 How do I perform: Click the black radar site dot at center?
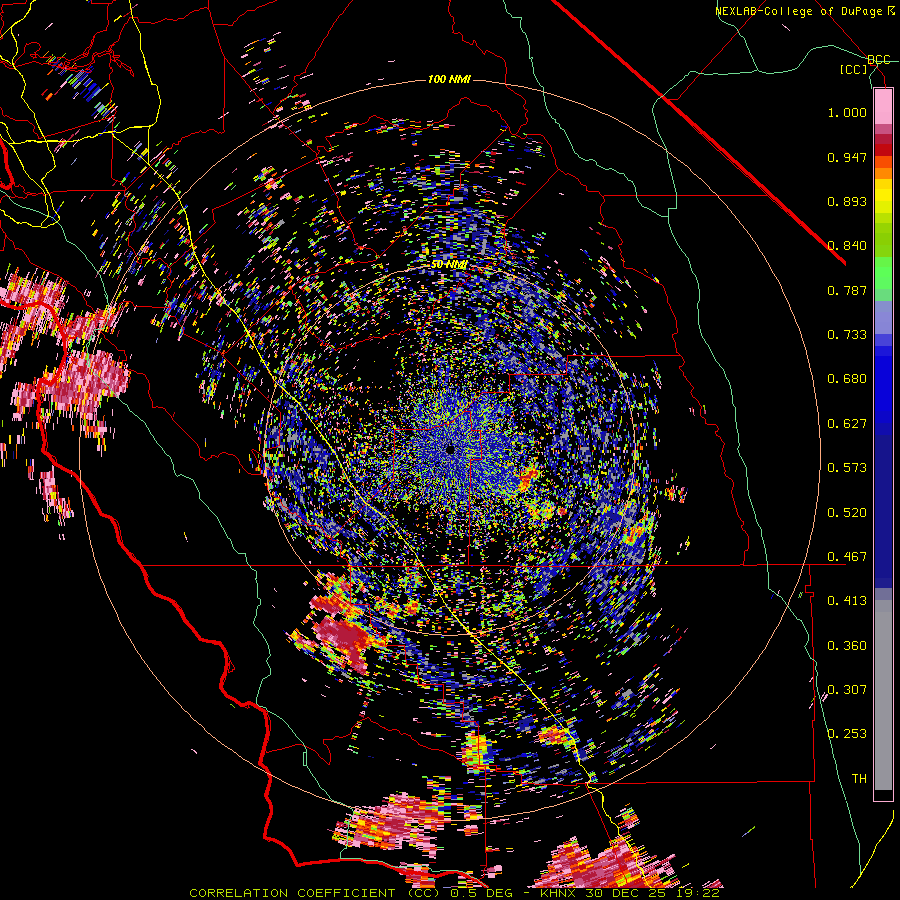click(x=450, y=449)
